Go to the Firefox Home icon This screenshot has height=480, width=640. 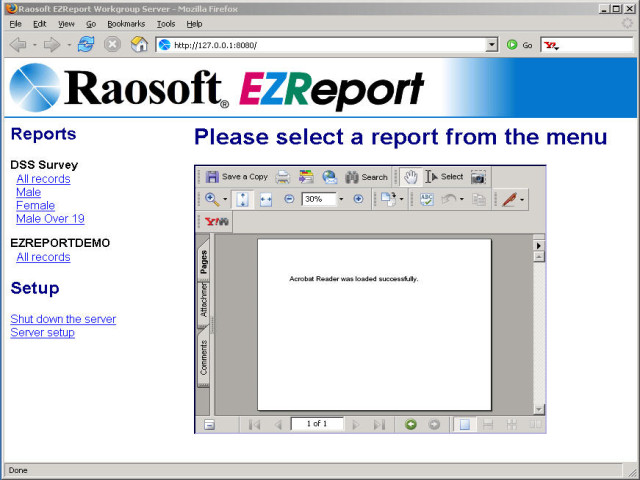point(139,44)
